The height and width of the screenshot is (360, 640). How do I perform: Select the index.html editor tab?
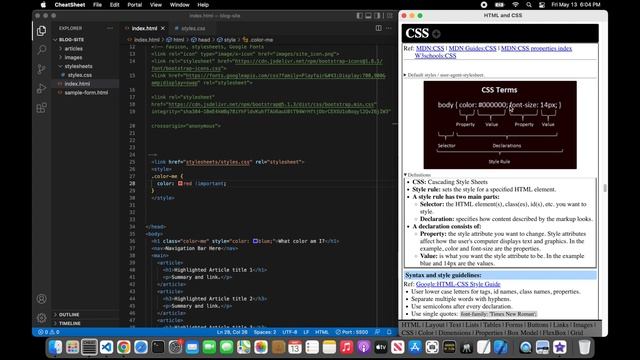(144, 28)
